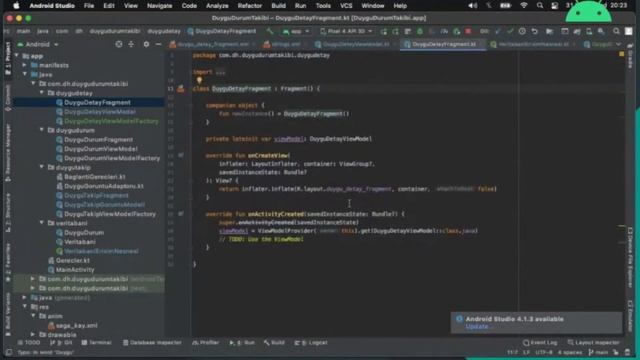Collapse the duygutakip package arrow
The image size is (640, 360).
(x=42, y=167)
